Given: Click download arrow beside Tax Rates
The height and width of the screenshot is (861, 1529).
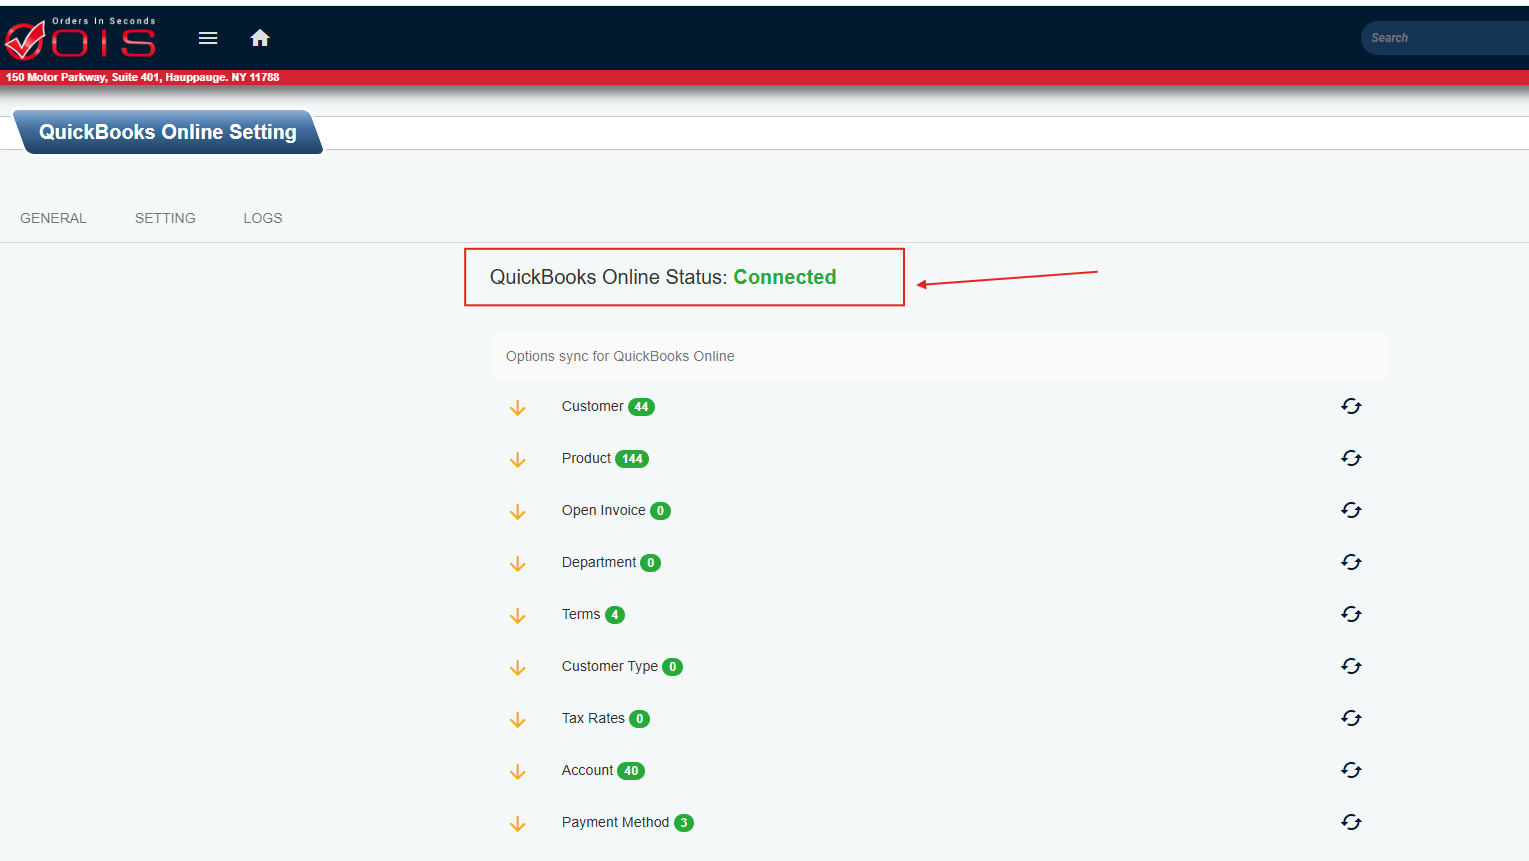Looking at the screenshot, I should [x=517, y=720].
